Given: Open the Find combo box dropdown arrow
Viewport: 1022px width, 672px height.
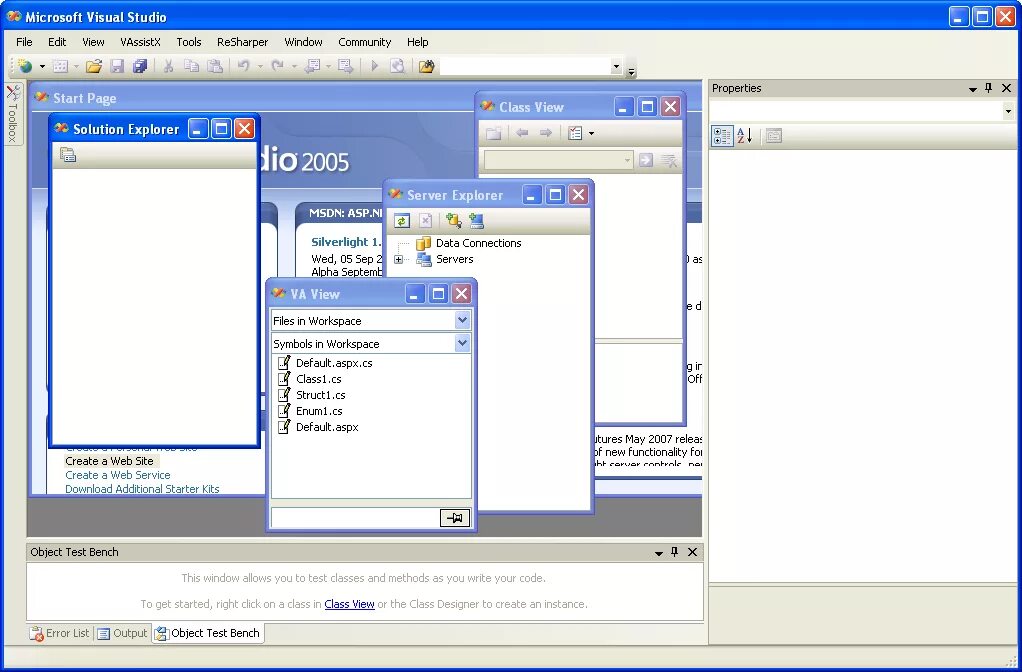Looking at the screenshot, I should click(x=616, y=66).
